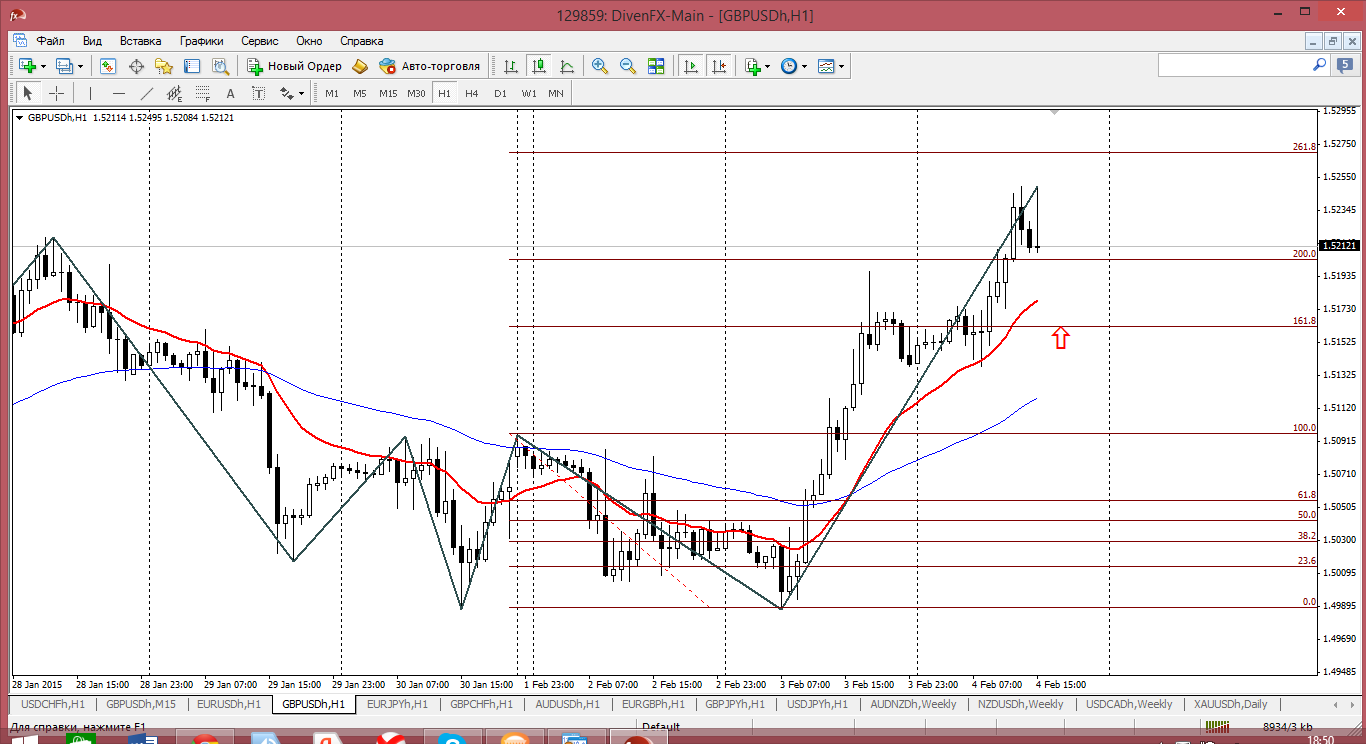Select the H4 timeframe button

click(x=472, y=93)
